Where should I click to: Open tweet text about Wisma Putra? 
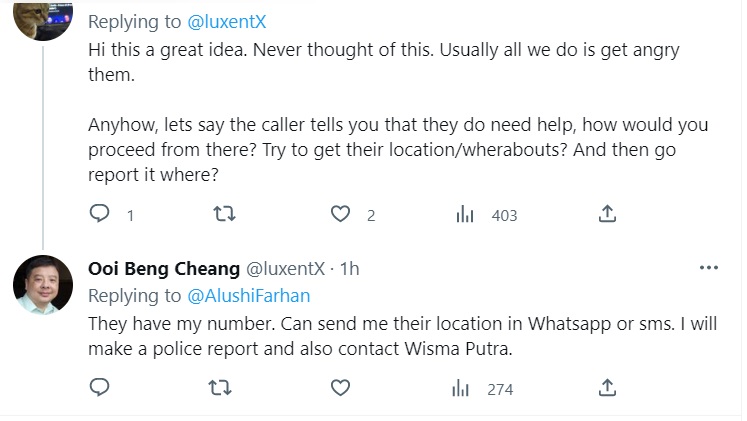400,336
